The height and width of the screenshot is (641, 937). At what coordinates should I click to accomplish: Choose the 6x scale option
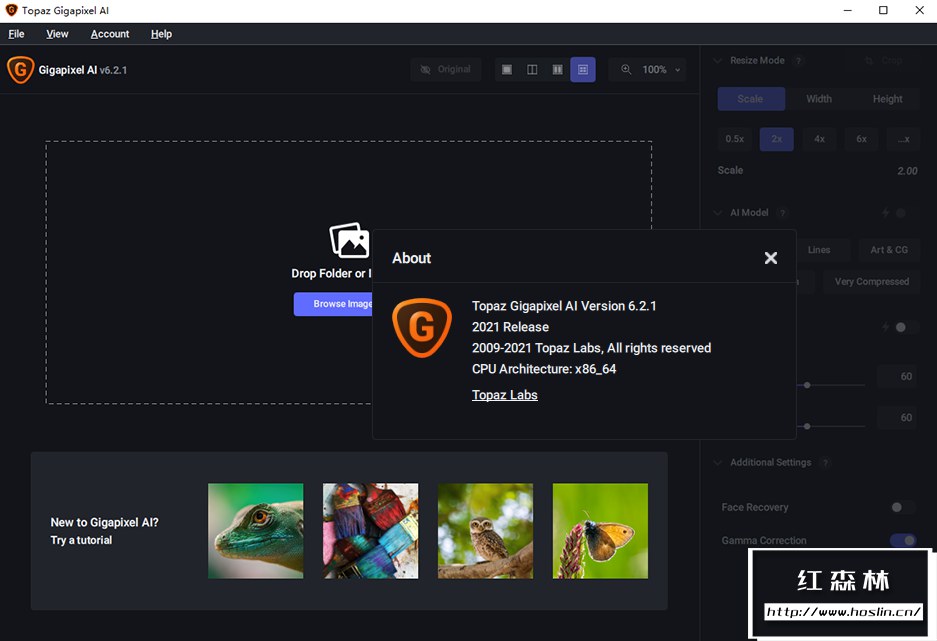(861, 139)
